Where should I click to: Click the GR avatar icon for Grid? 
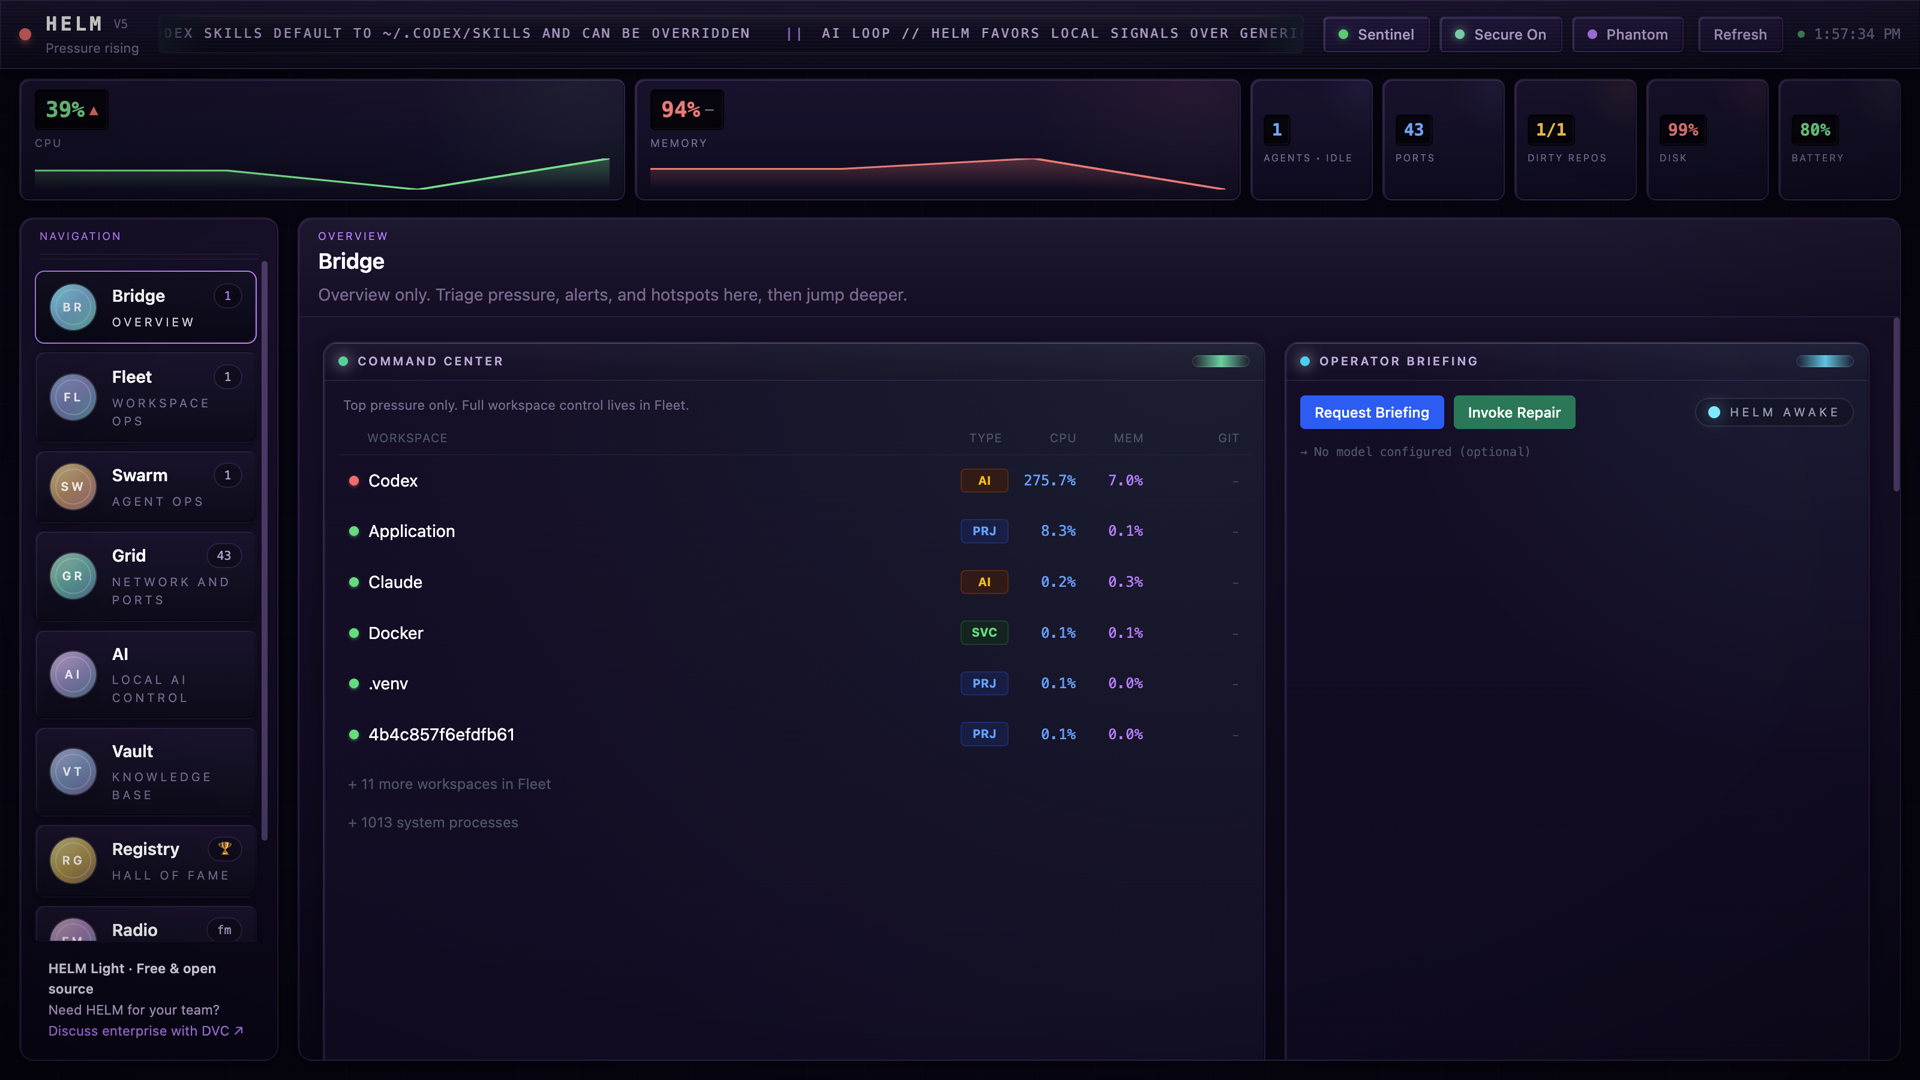73,576
